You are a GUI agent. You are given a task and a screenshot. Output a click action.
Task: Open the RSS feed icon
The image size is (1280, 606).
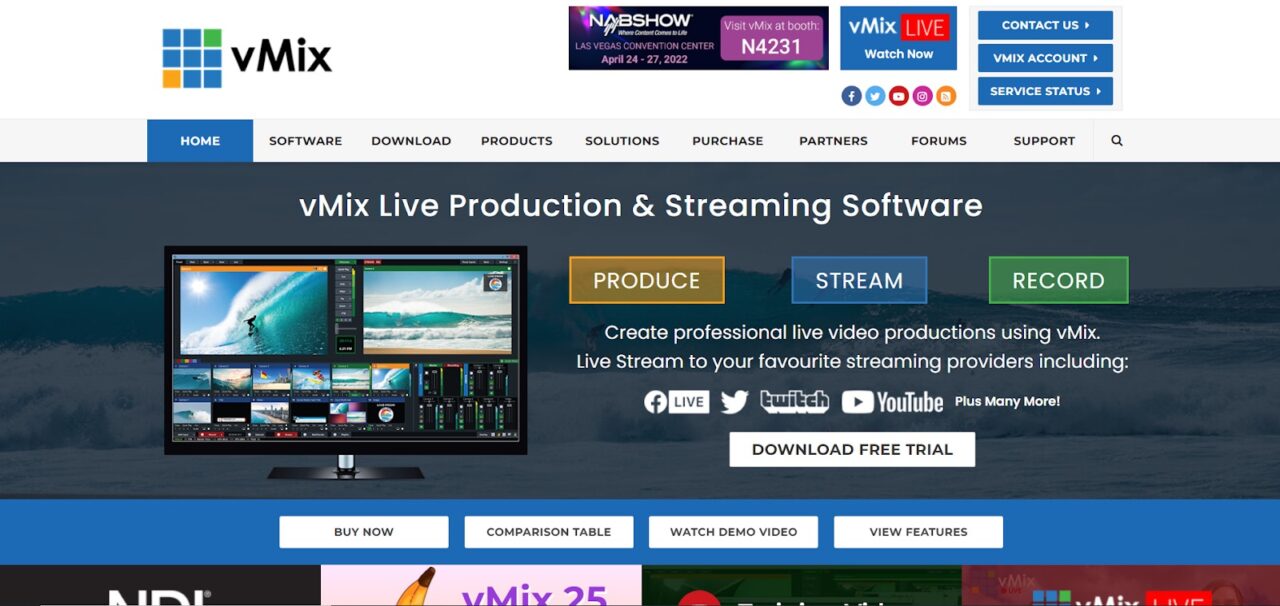point(946,96)
